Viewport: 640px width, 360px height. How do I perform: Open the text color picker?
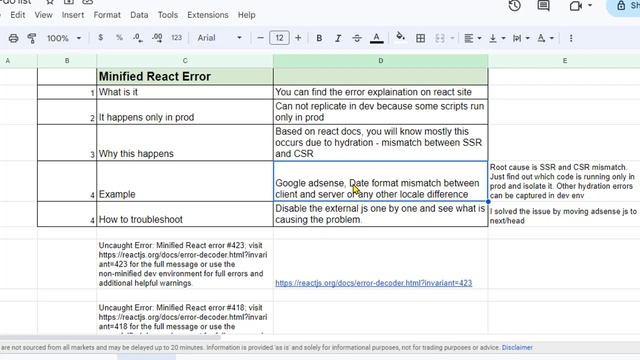pyautogui.click(x=376, y=38)
